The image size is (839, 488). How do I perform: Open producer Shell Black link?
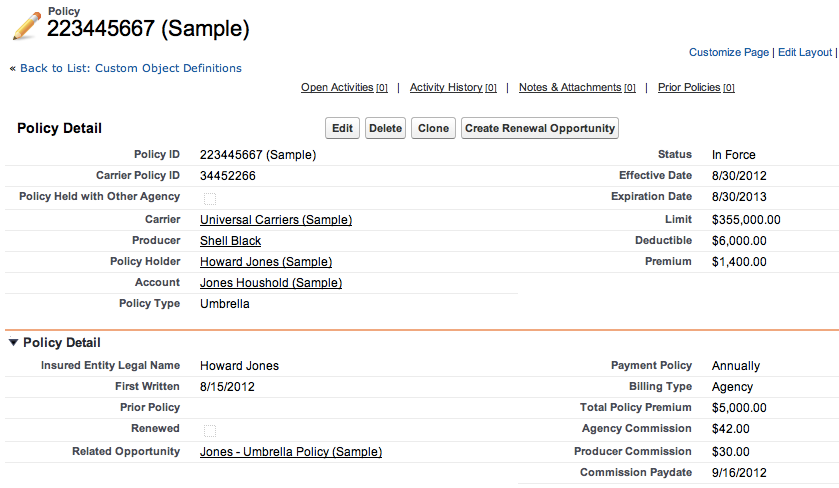[231, 241]
